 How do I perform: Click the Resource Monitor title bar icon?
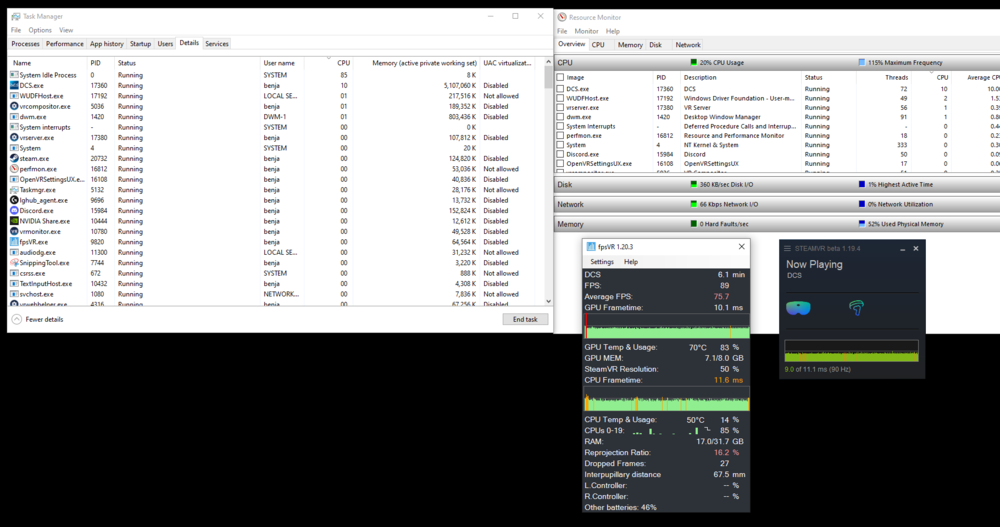[562, 17]
